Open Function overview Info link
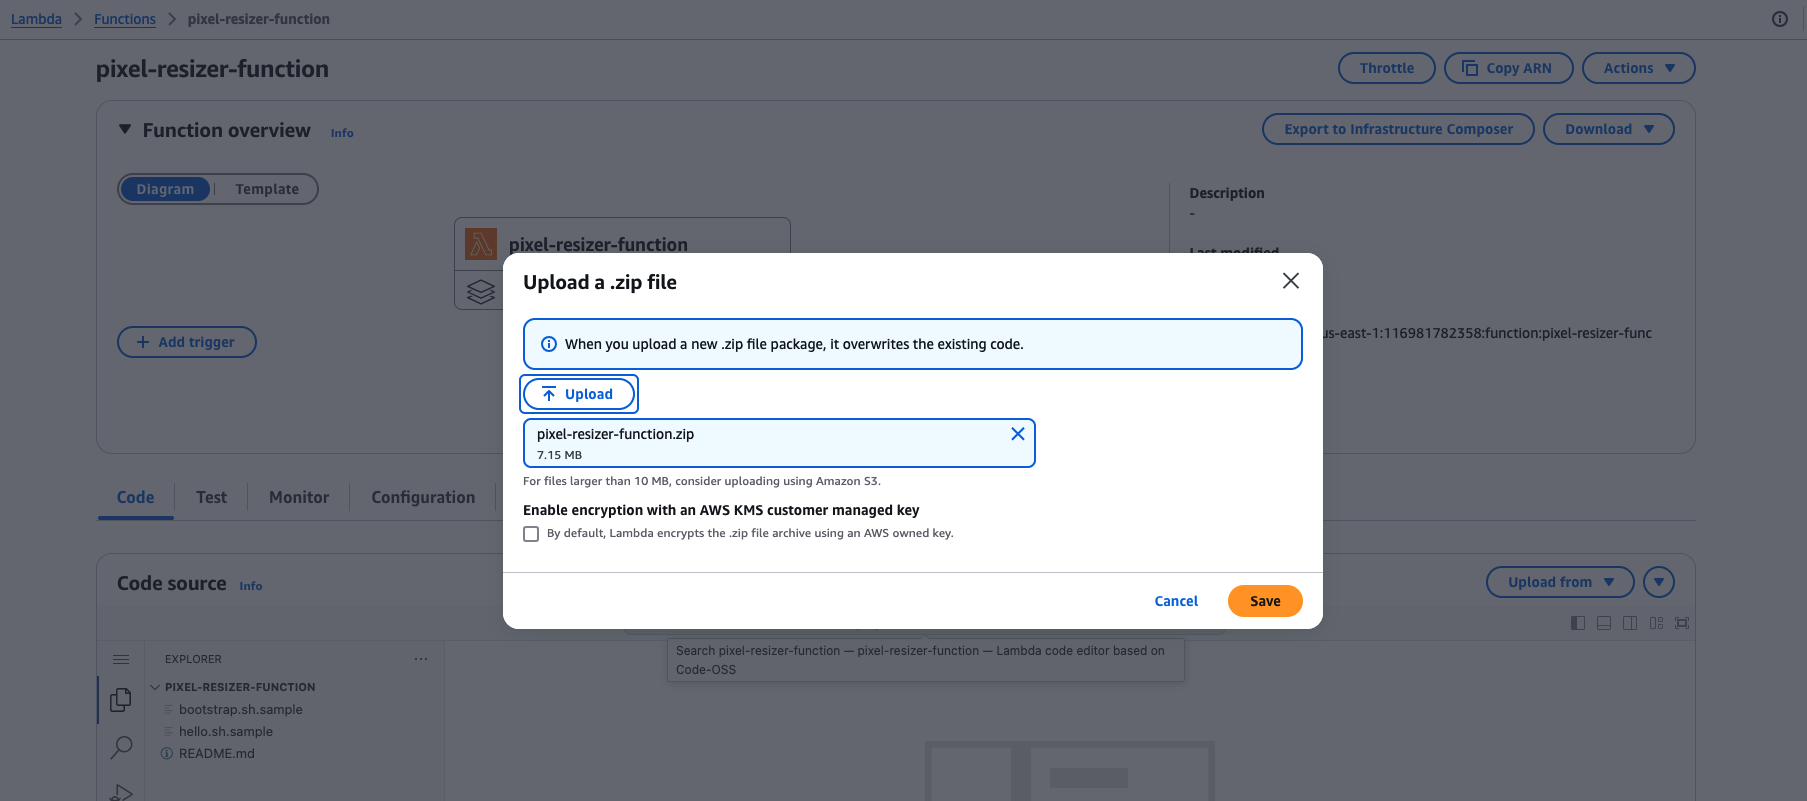The image size is (1807, 801). tap(342, 133)
